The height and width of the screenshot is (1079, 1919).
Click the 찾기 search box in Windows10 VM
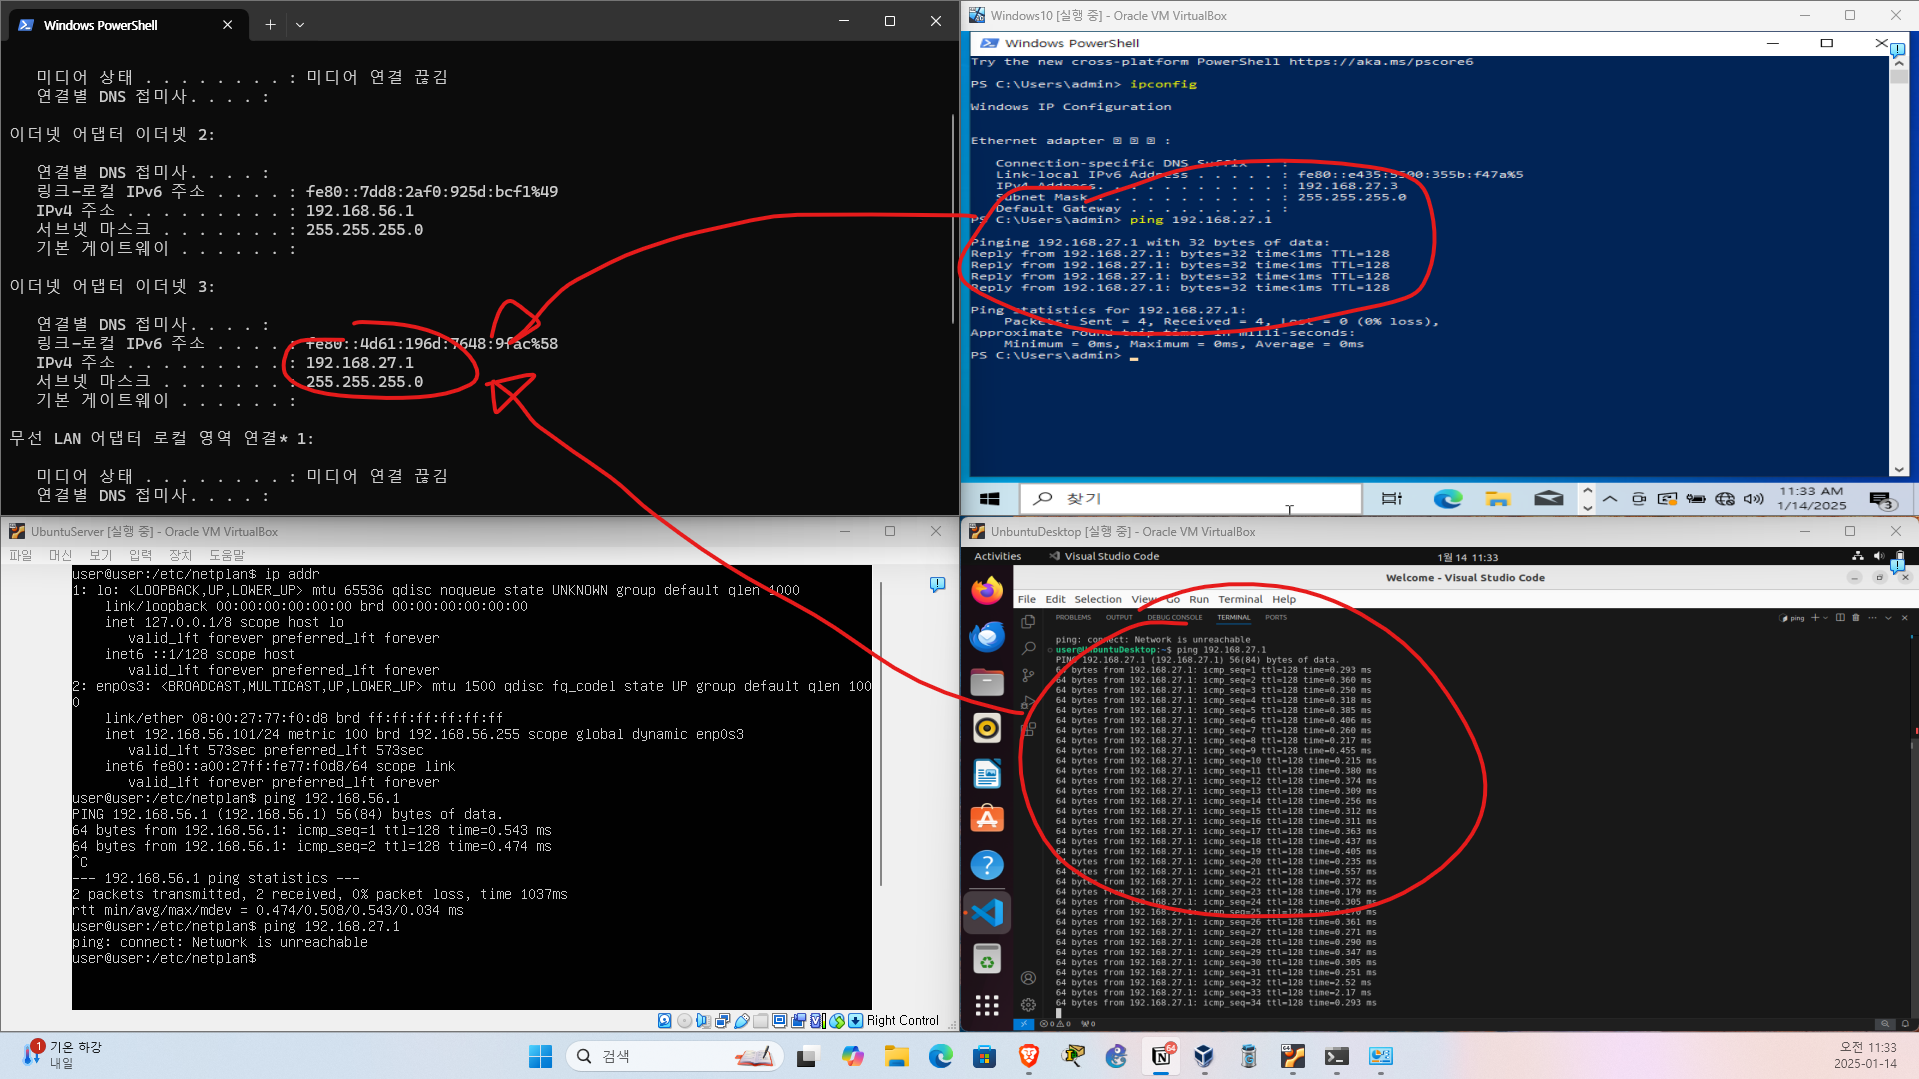click(x=1190, y=499)
